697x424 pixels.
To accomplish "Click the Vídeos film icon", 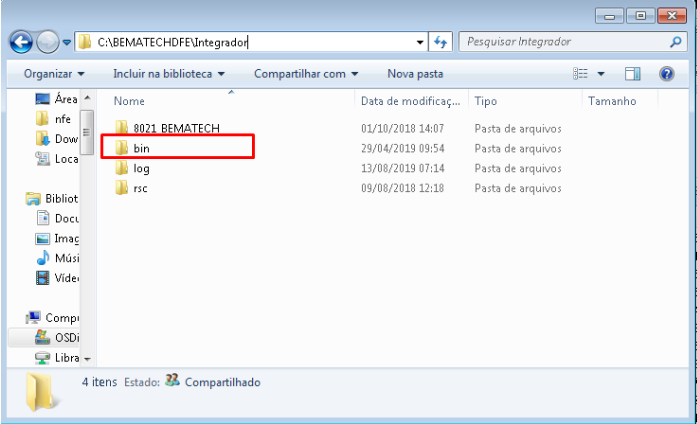I will pos(42,278).
